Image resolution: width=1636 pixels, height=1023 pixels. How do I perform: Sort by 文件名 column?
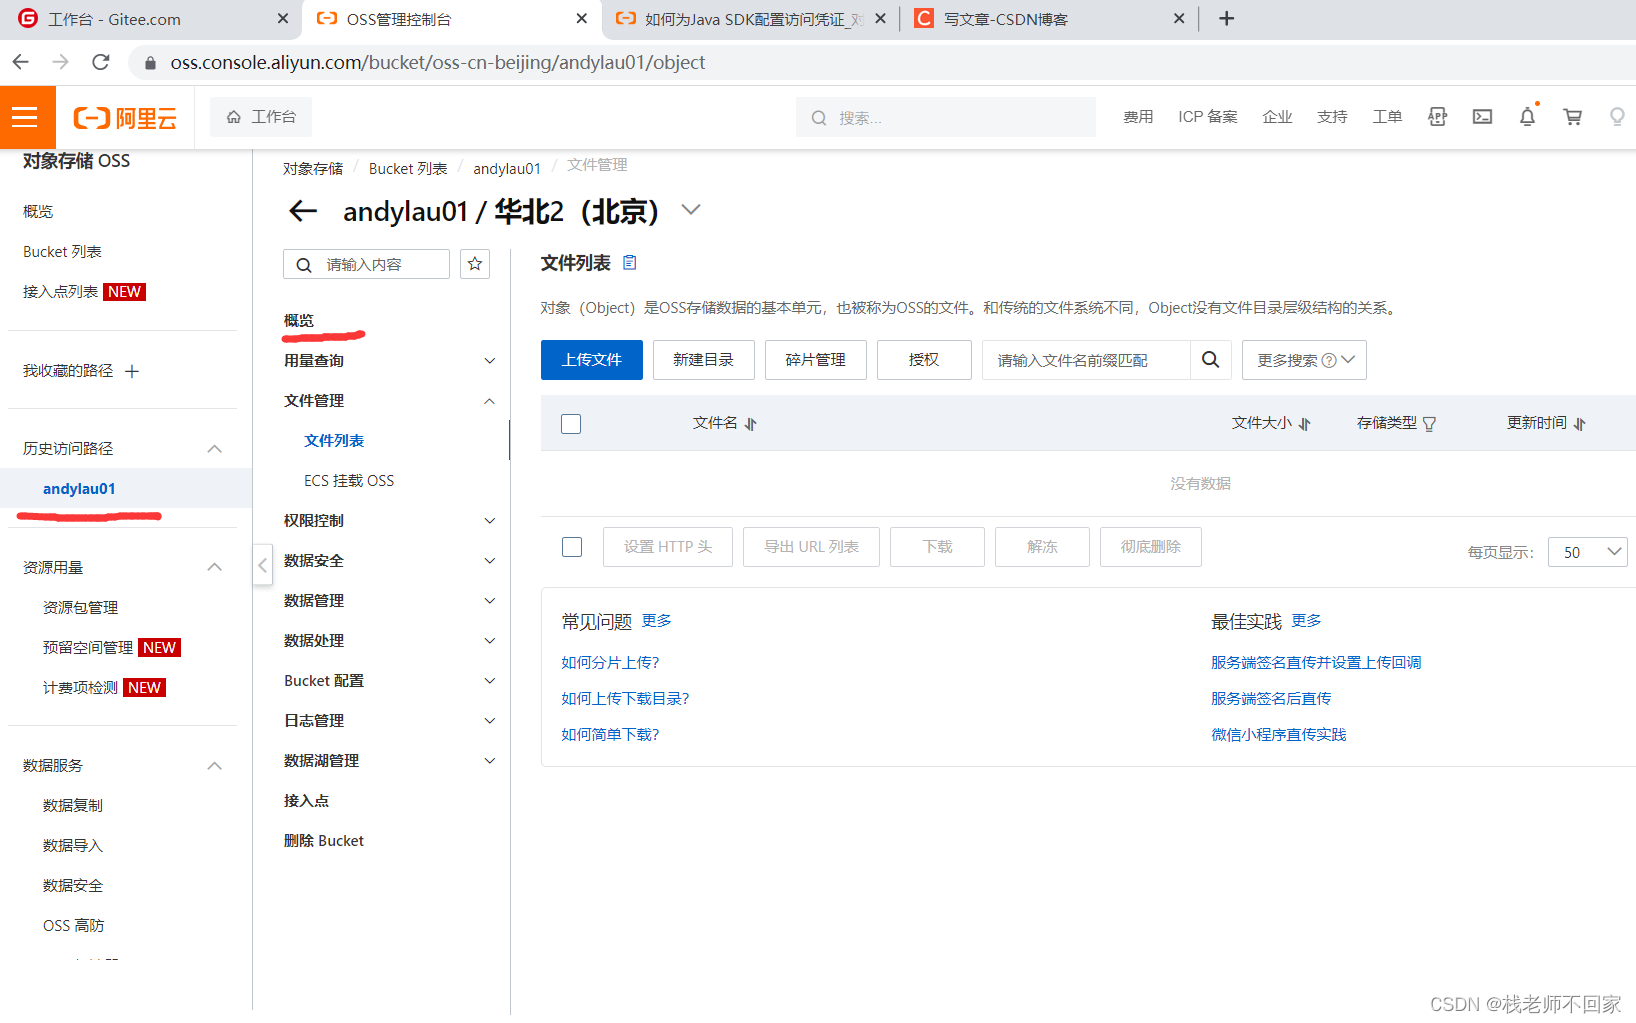click(x=751, y=424)
